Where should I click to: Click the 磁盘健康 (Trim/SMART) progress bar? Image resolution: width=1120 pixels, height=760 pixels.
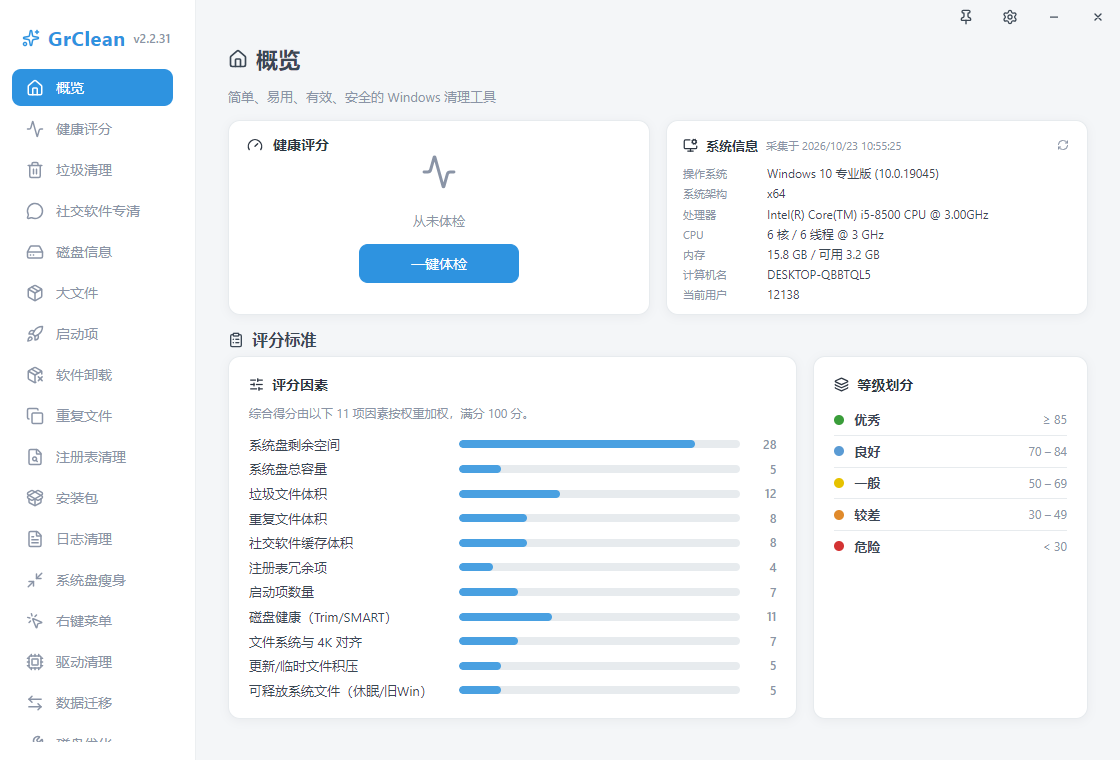(x=599, y=616)
